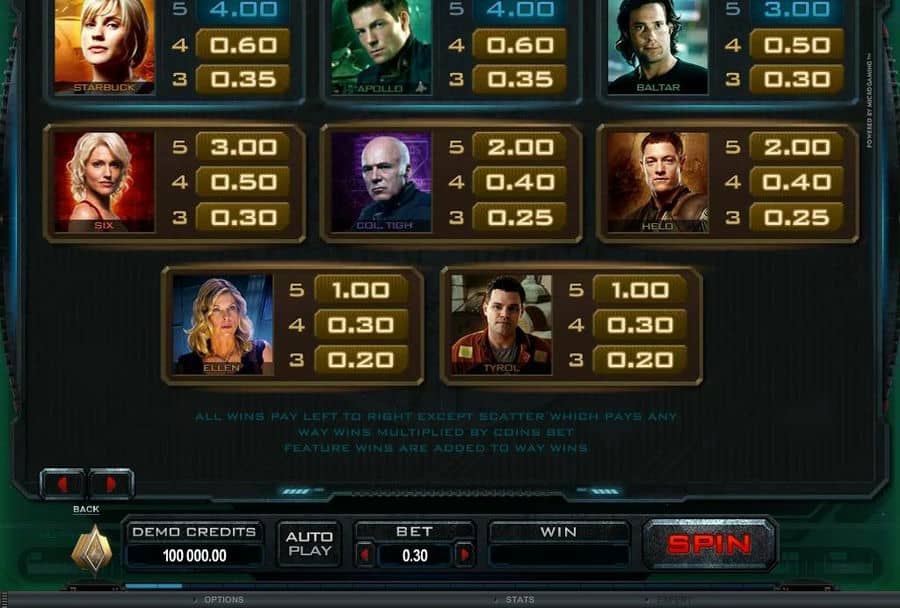Select the Starbuck character portrait
Image resolution: width=900 pixels, height=608 pixels.
104,47
